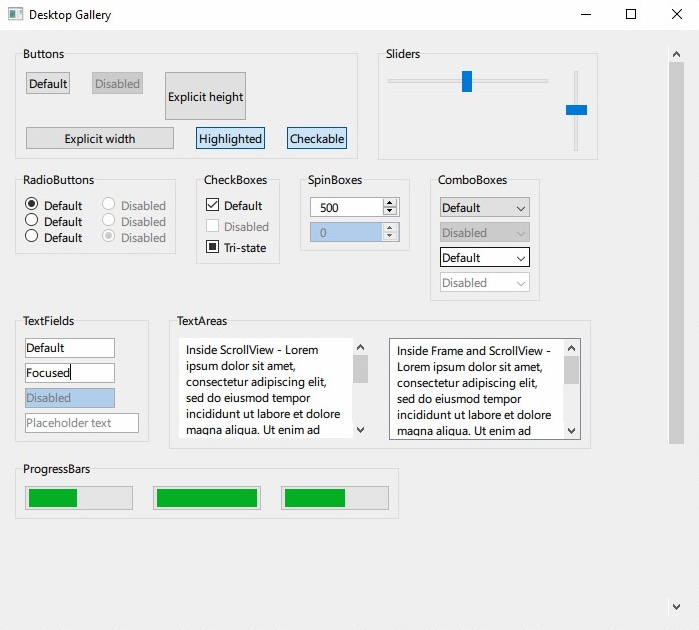699x630 pixels.
Task: Click the Default text field
Action: pos(70,348)
